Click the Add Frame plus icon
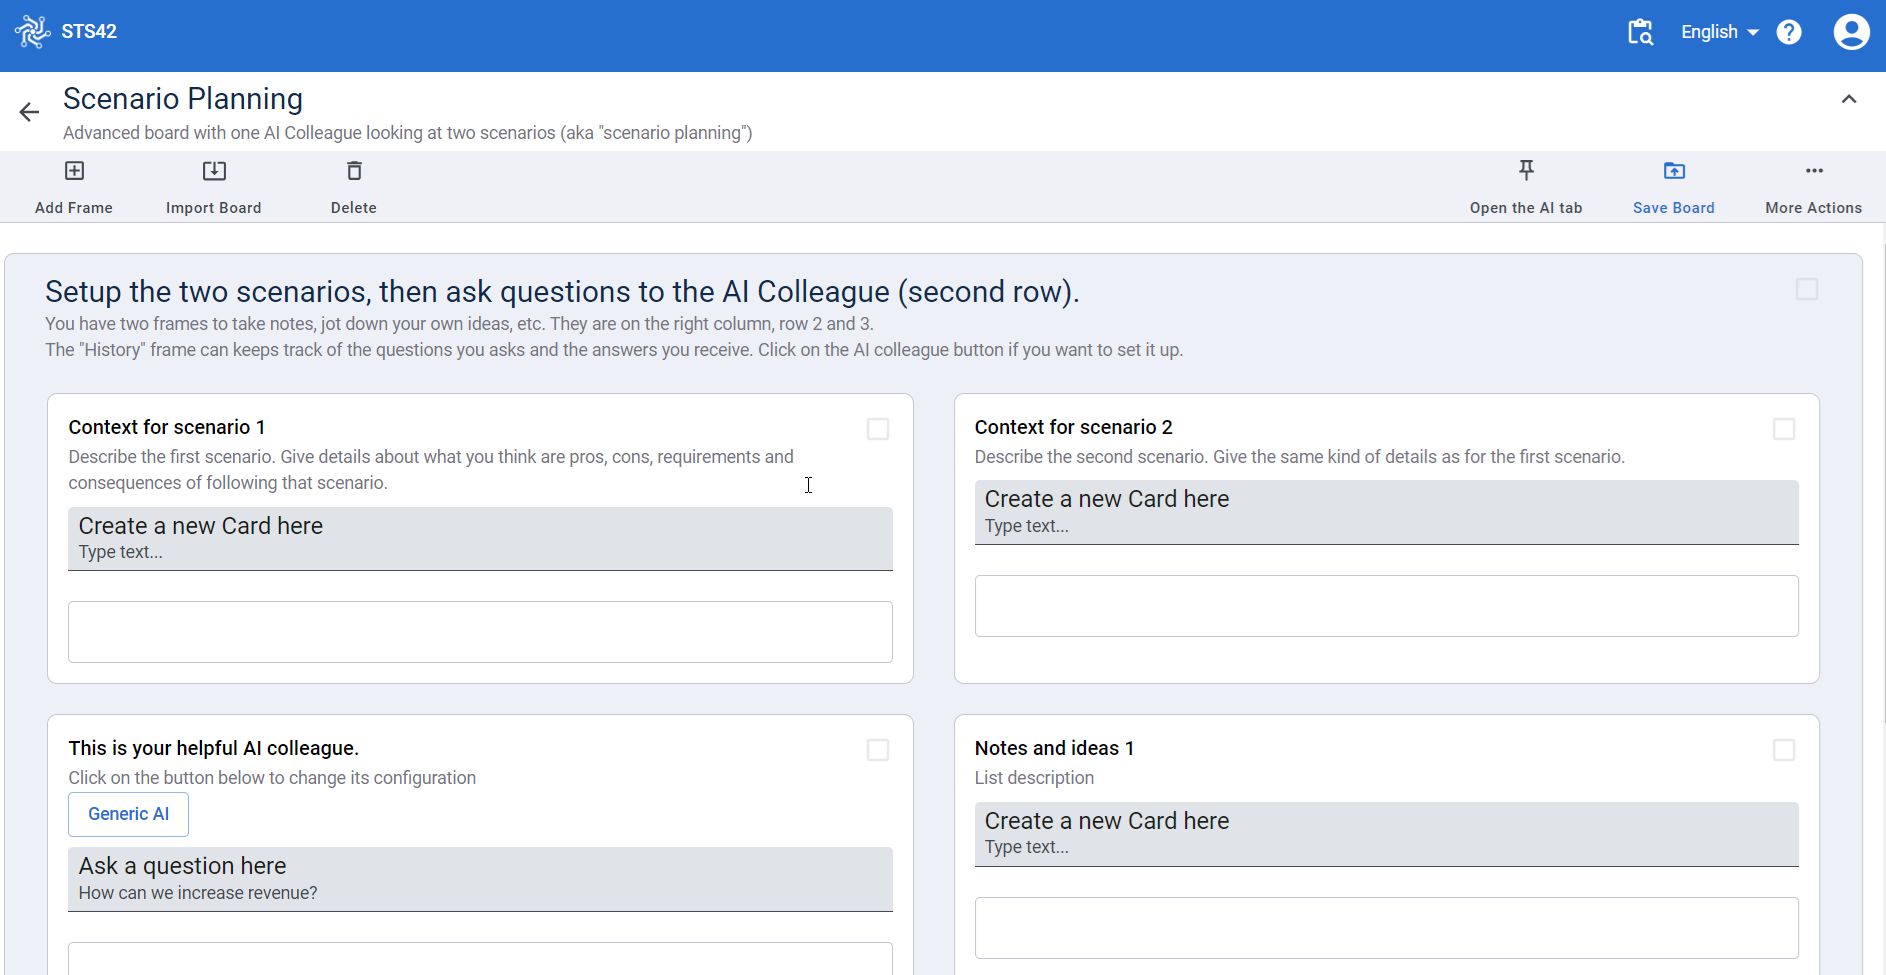The width and height of the screenshot is (1886, 975). [74, 171]
